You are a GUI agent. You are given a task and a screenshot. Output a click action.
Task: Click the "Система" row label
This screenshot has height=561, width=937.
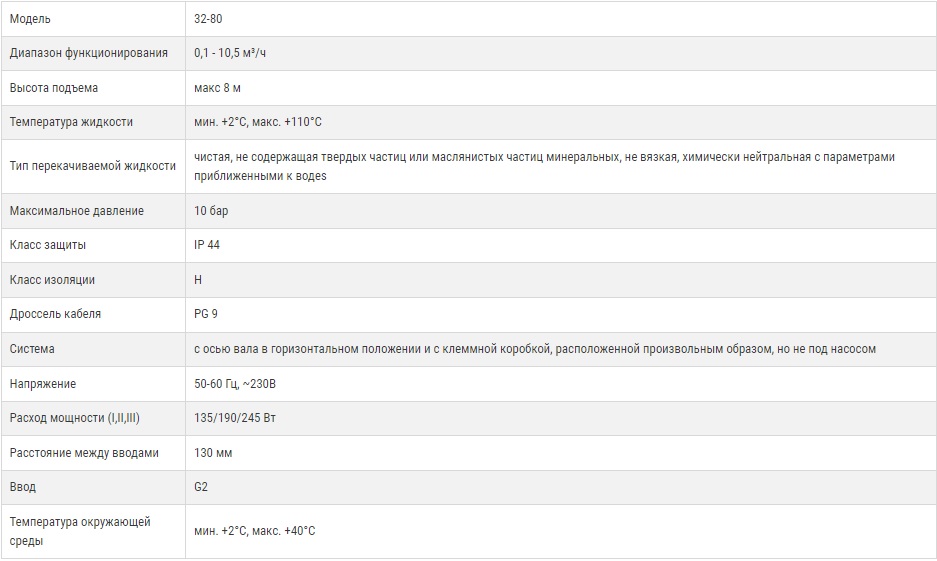pos(32,349)
